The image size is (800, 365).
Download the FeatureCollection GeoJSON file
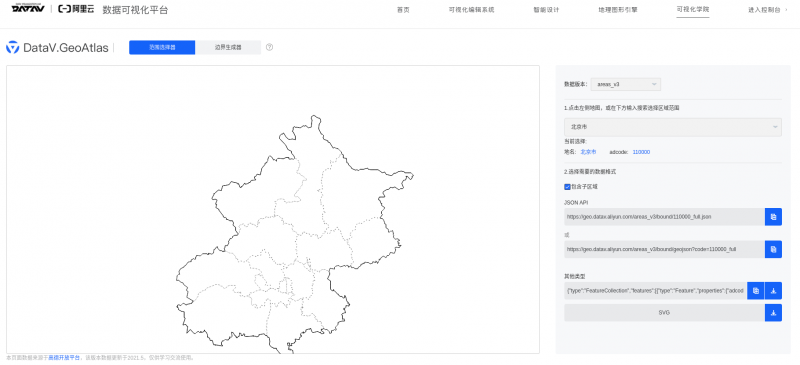[773, 290]
